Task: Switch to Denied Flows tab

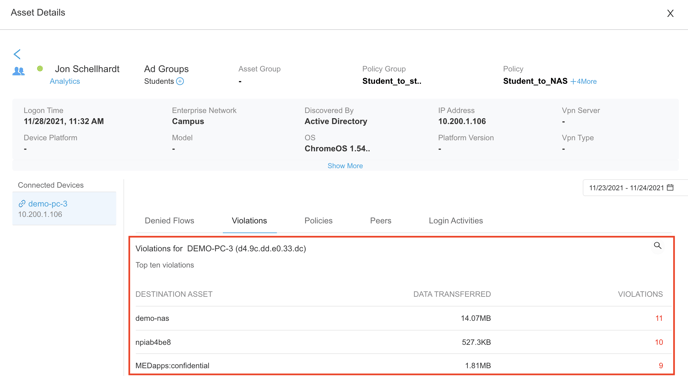Action: [169, 221]
